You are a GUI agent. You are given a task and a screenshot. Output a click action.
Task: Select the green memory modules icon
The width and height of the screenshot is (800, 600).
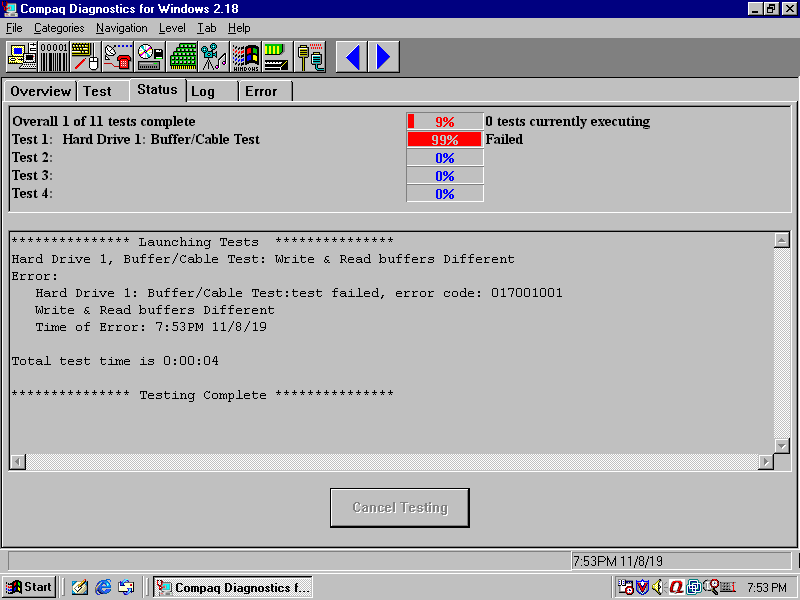[x=182, y=57]
